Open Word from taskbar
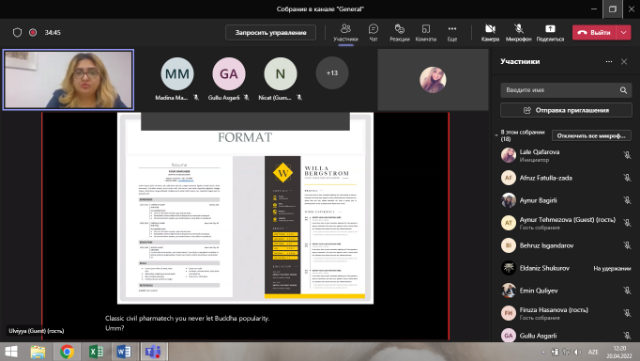 [124, 352]
